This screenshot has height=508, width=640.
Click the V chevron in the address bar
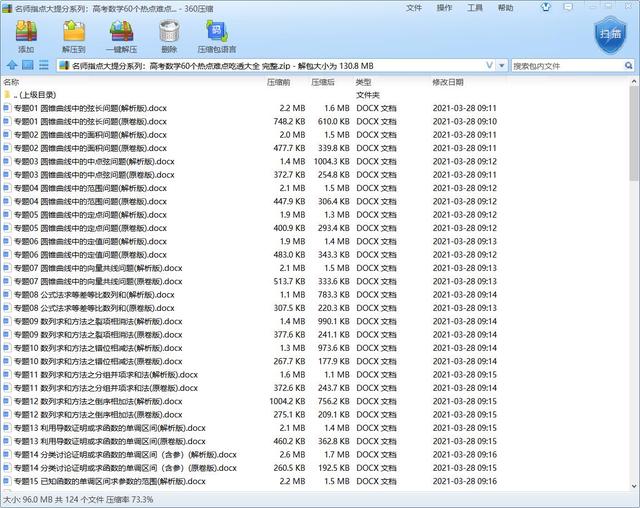(490, 65)
